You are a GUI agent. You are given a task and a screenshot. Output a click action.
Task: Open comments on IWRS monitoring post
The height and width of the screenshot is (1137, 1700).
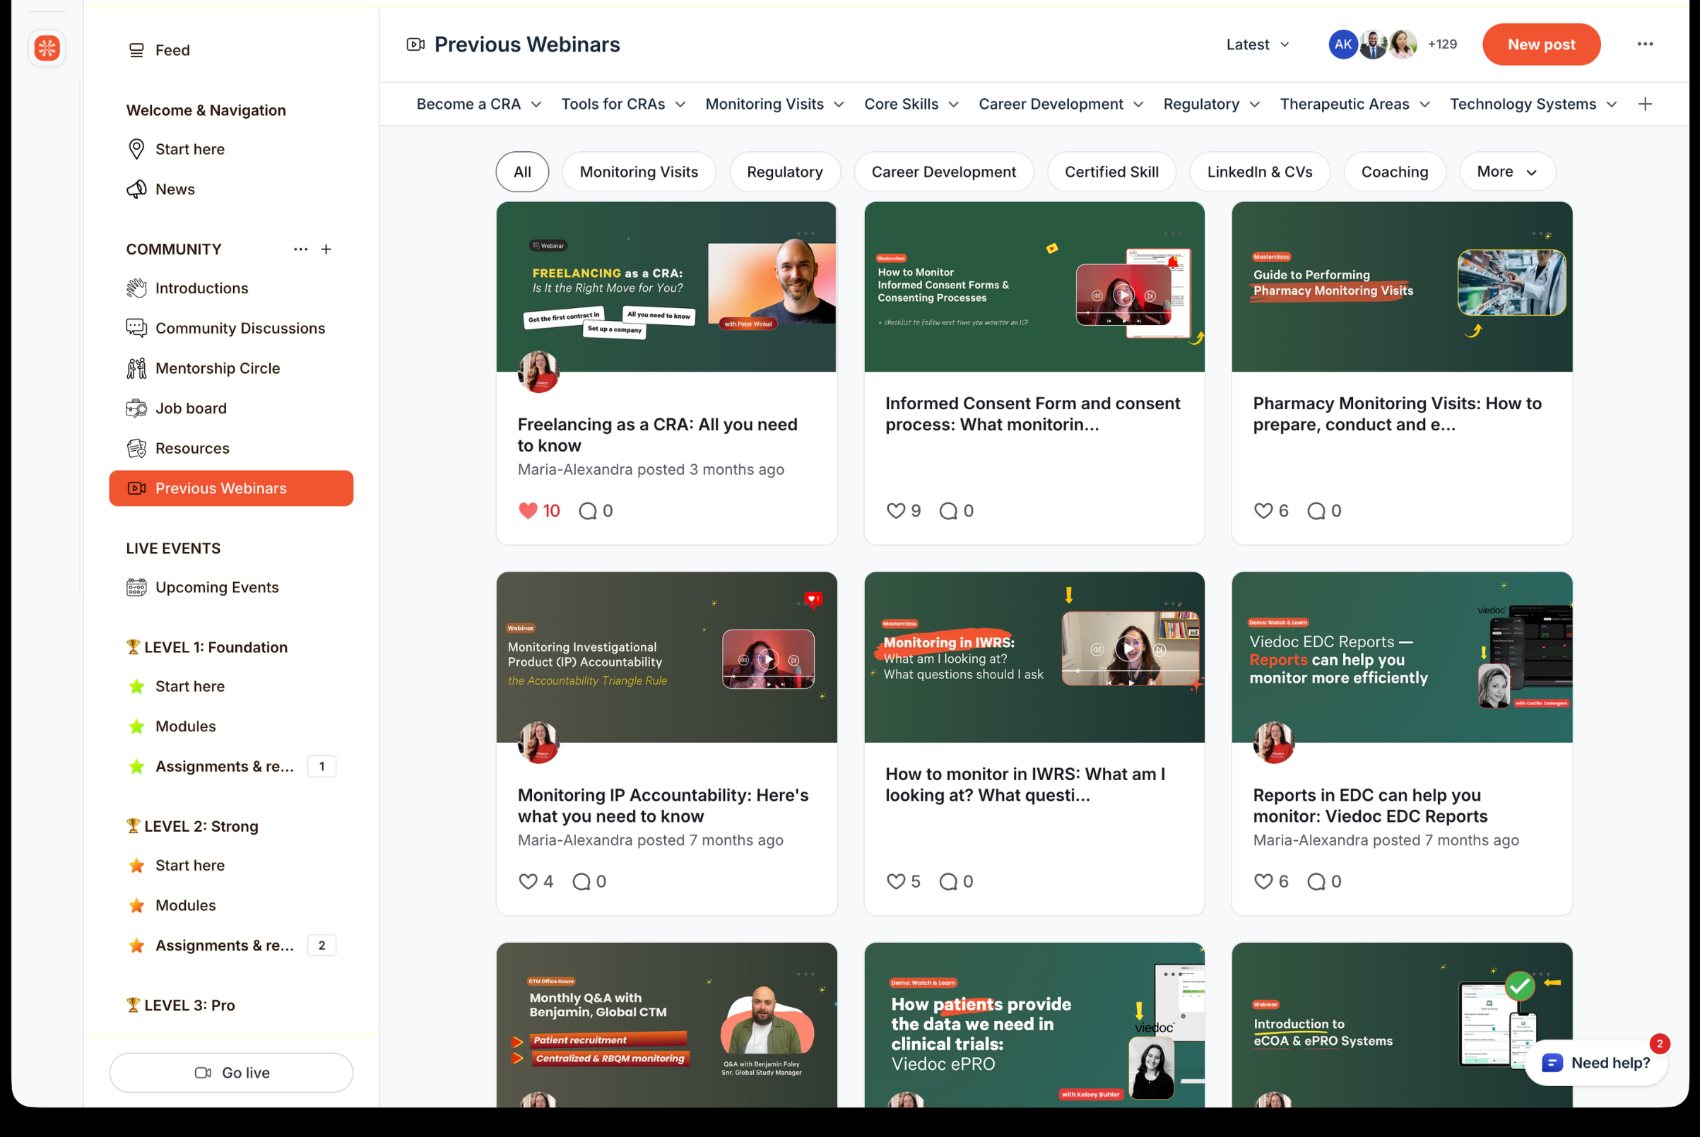pos(957,881)
